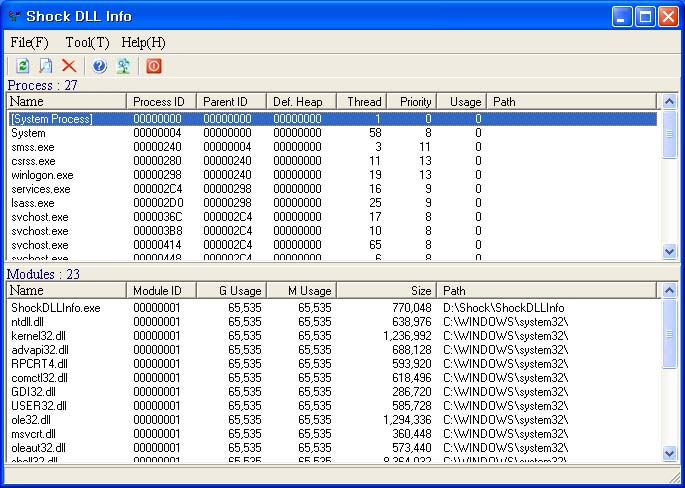Sort modules by Module ID header
Screen dimensions: 685x488
coord(161,291)
